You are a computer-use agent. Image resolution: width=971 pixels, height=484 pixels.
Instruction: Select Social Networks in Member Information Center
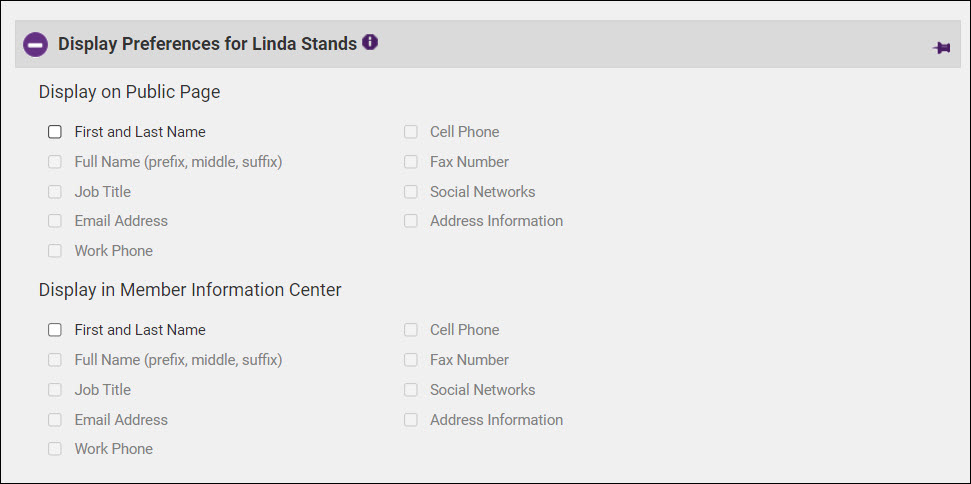coord(411,390)
